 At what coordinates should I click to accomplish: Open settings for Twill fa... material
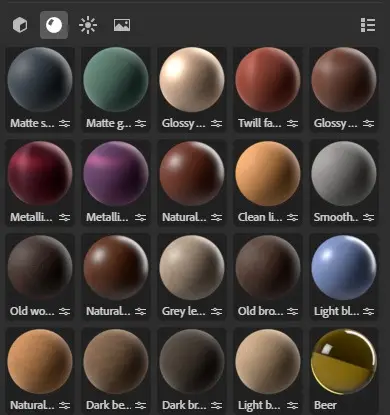[292, 124]
